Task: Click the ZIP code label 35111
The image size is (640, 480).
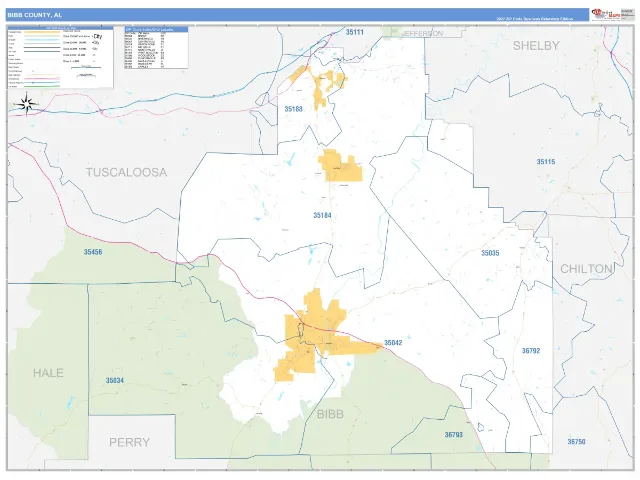Action: [355, 32]
